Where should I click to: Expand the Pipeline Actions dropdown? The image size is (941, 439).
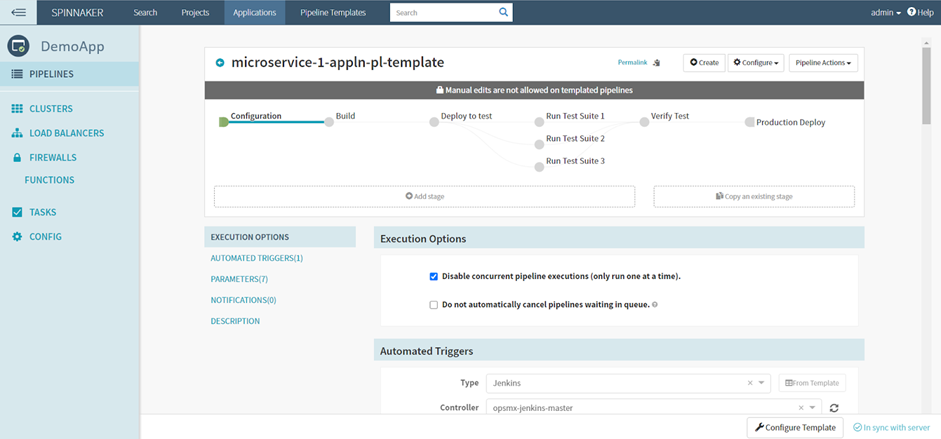pyautogui.click(x=823, y=62)
